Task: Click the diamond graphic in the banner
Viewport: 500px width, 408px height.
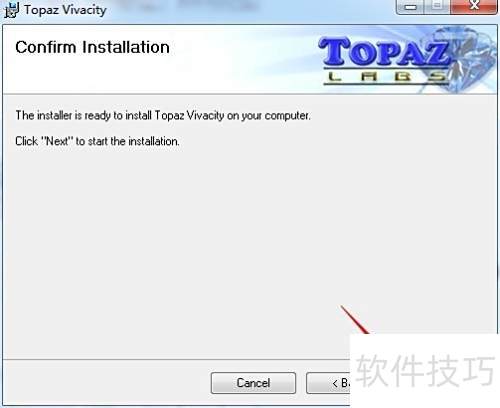Action: click(468, 58)
